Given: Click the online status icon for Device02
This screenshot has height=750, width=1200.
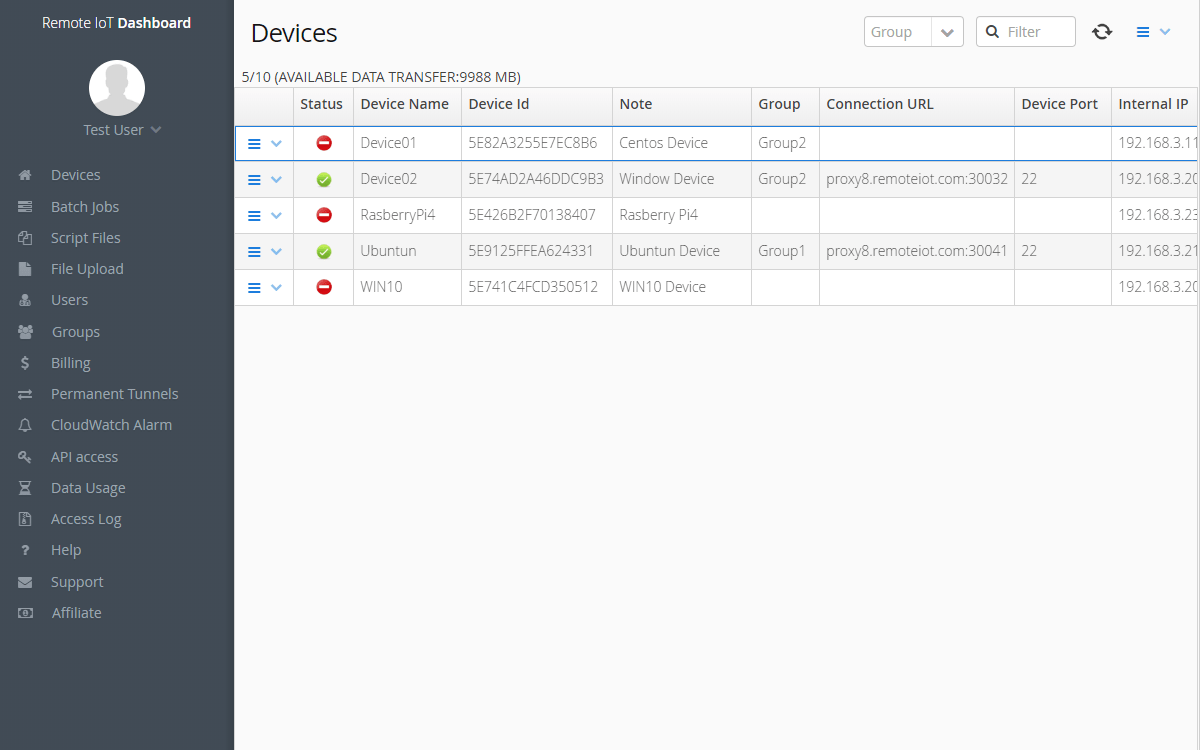Looking at the screenshot, I should tap(322, 179).
